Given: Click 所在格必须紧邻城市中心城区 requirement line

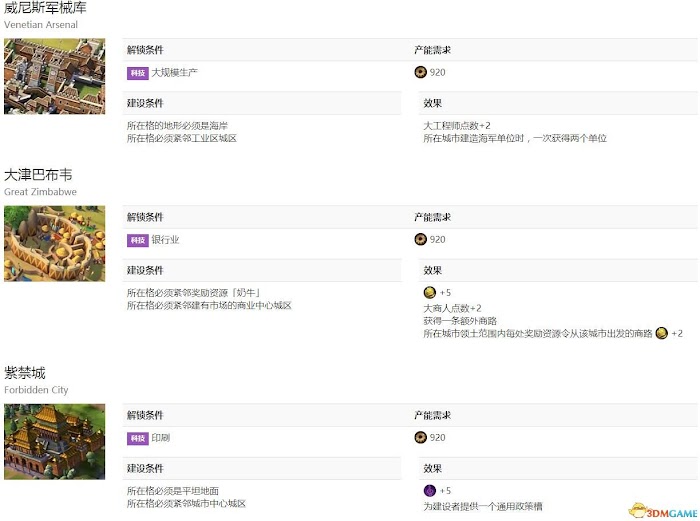Looking at the screenshot, I should tap(187, 504).
